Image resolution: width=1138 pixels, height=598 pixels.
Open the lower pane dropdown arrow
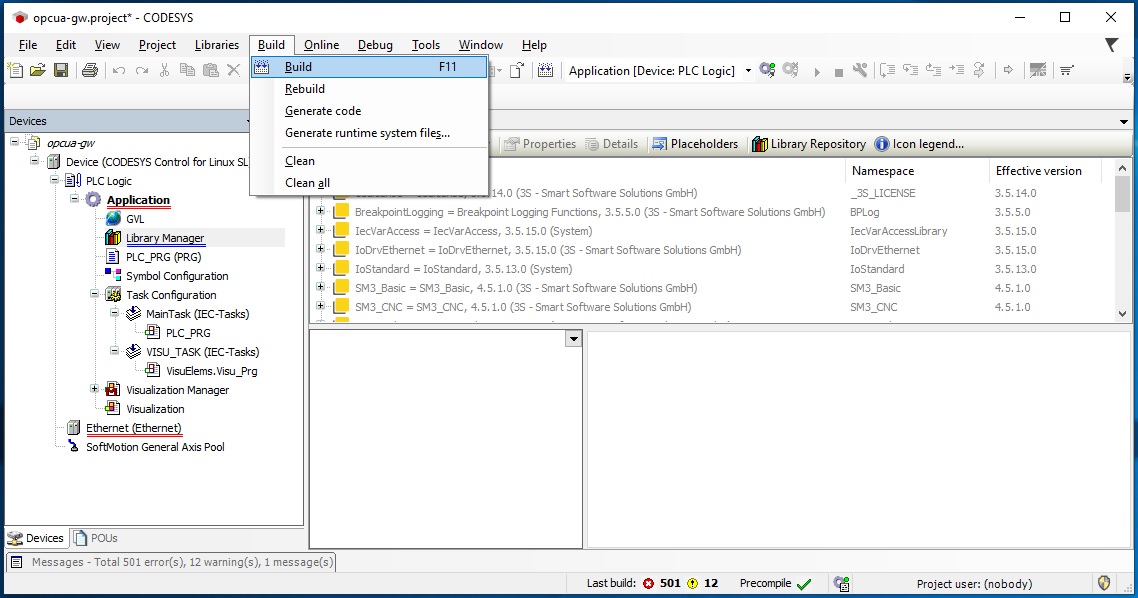tap(573, 339)
